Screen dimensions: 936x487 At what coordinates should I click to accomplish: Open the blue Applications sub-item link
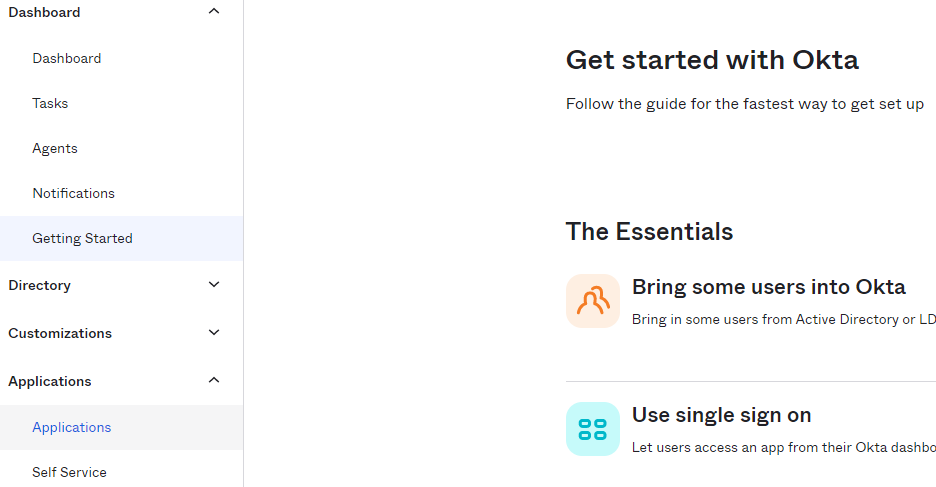point(72,427)
